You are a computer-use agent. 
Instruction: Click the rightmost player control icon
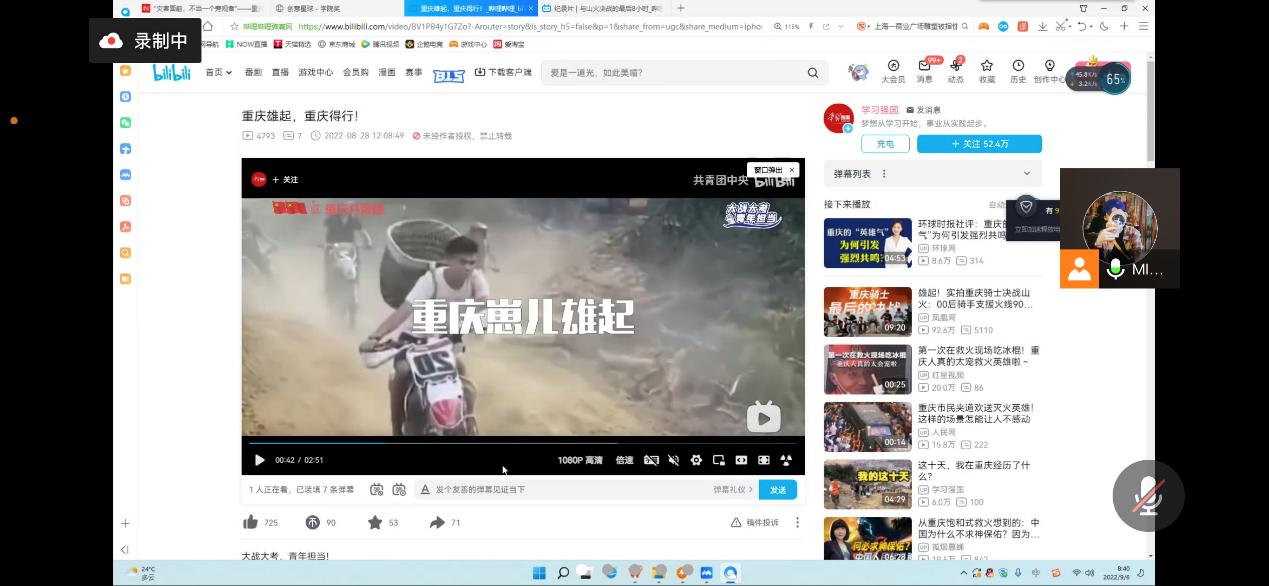point(786,460)
